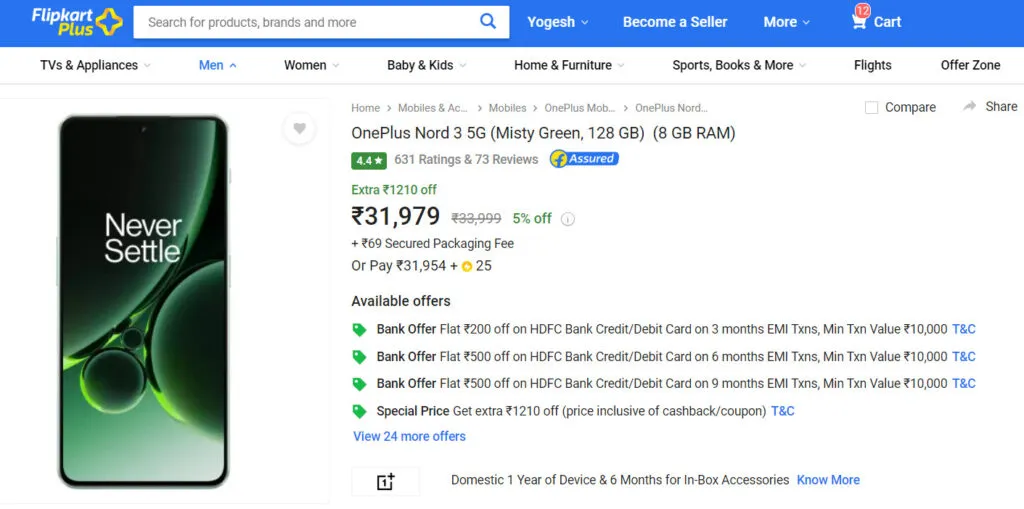Go to OnePlus Nord... breadcrumb
1024x509 pixels.
point(671,108)
